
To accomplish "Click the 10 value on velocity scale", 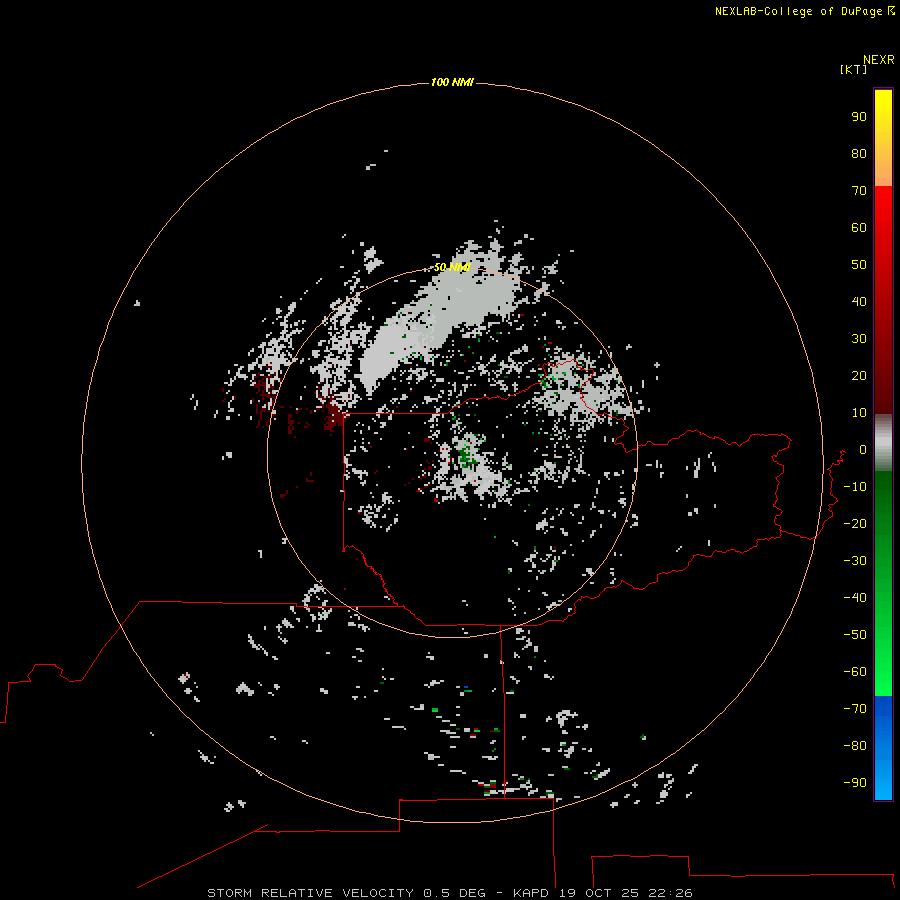I will click(x=859, y=413).
